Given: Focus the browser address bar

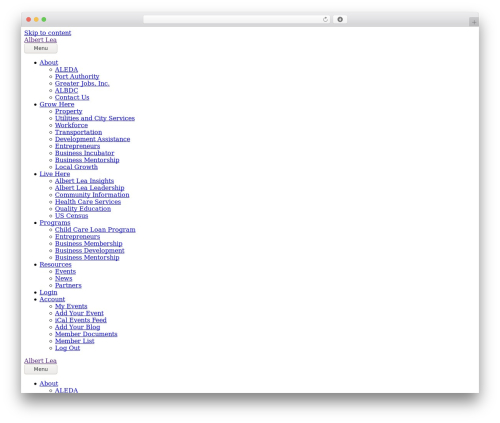Looking at the screenshot, I should point(233,20).
